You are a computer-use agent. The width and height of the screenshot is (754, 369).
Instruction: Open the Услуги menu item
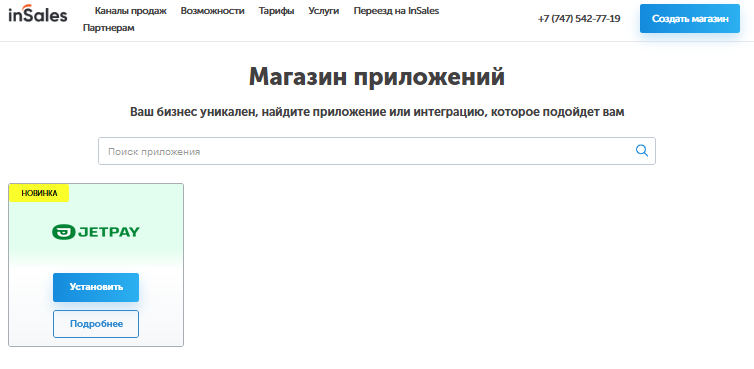(324, 11)
